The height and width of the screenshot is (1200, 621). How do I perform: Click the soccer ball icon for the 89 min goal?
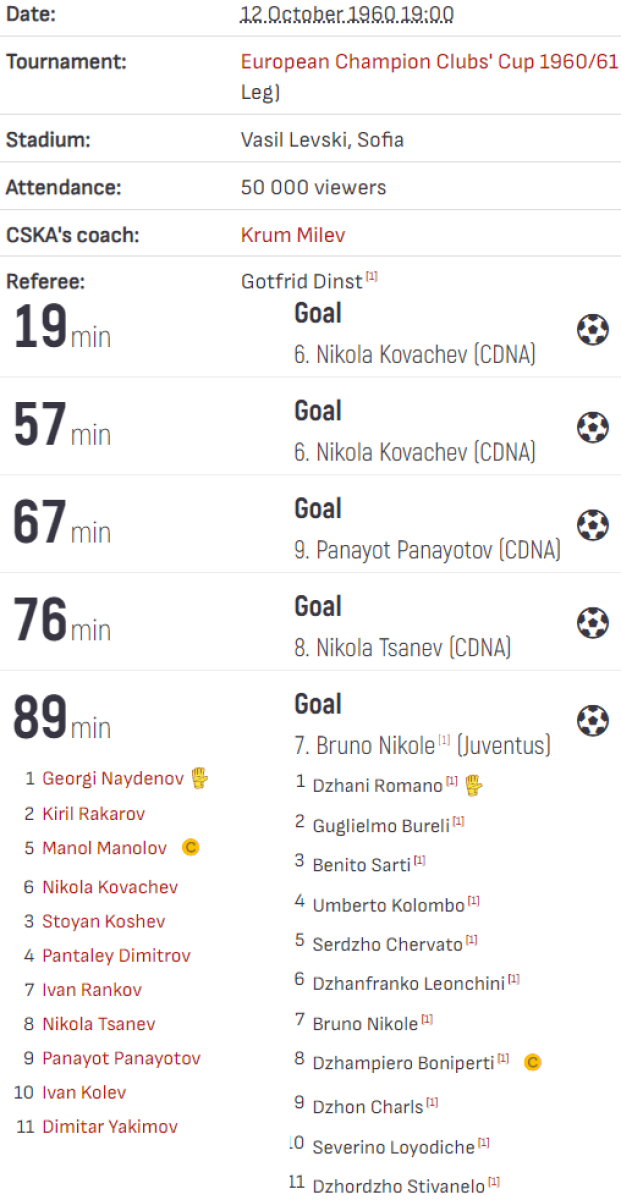(x=593, y=720)
